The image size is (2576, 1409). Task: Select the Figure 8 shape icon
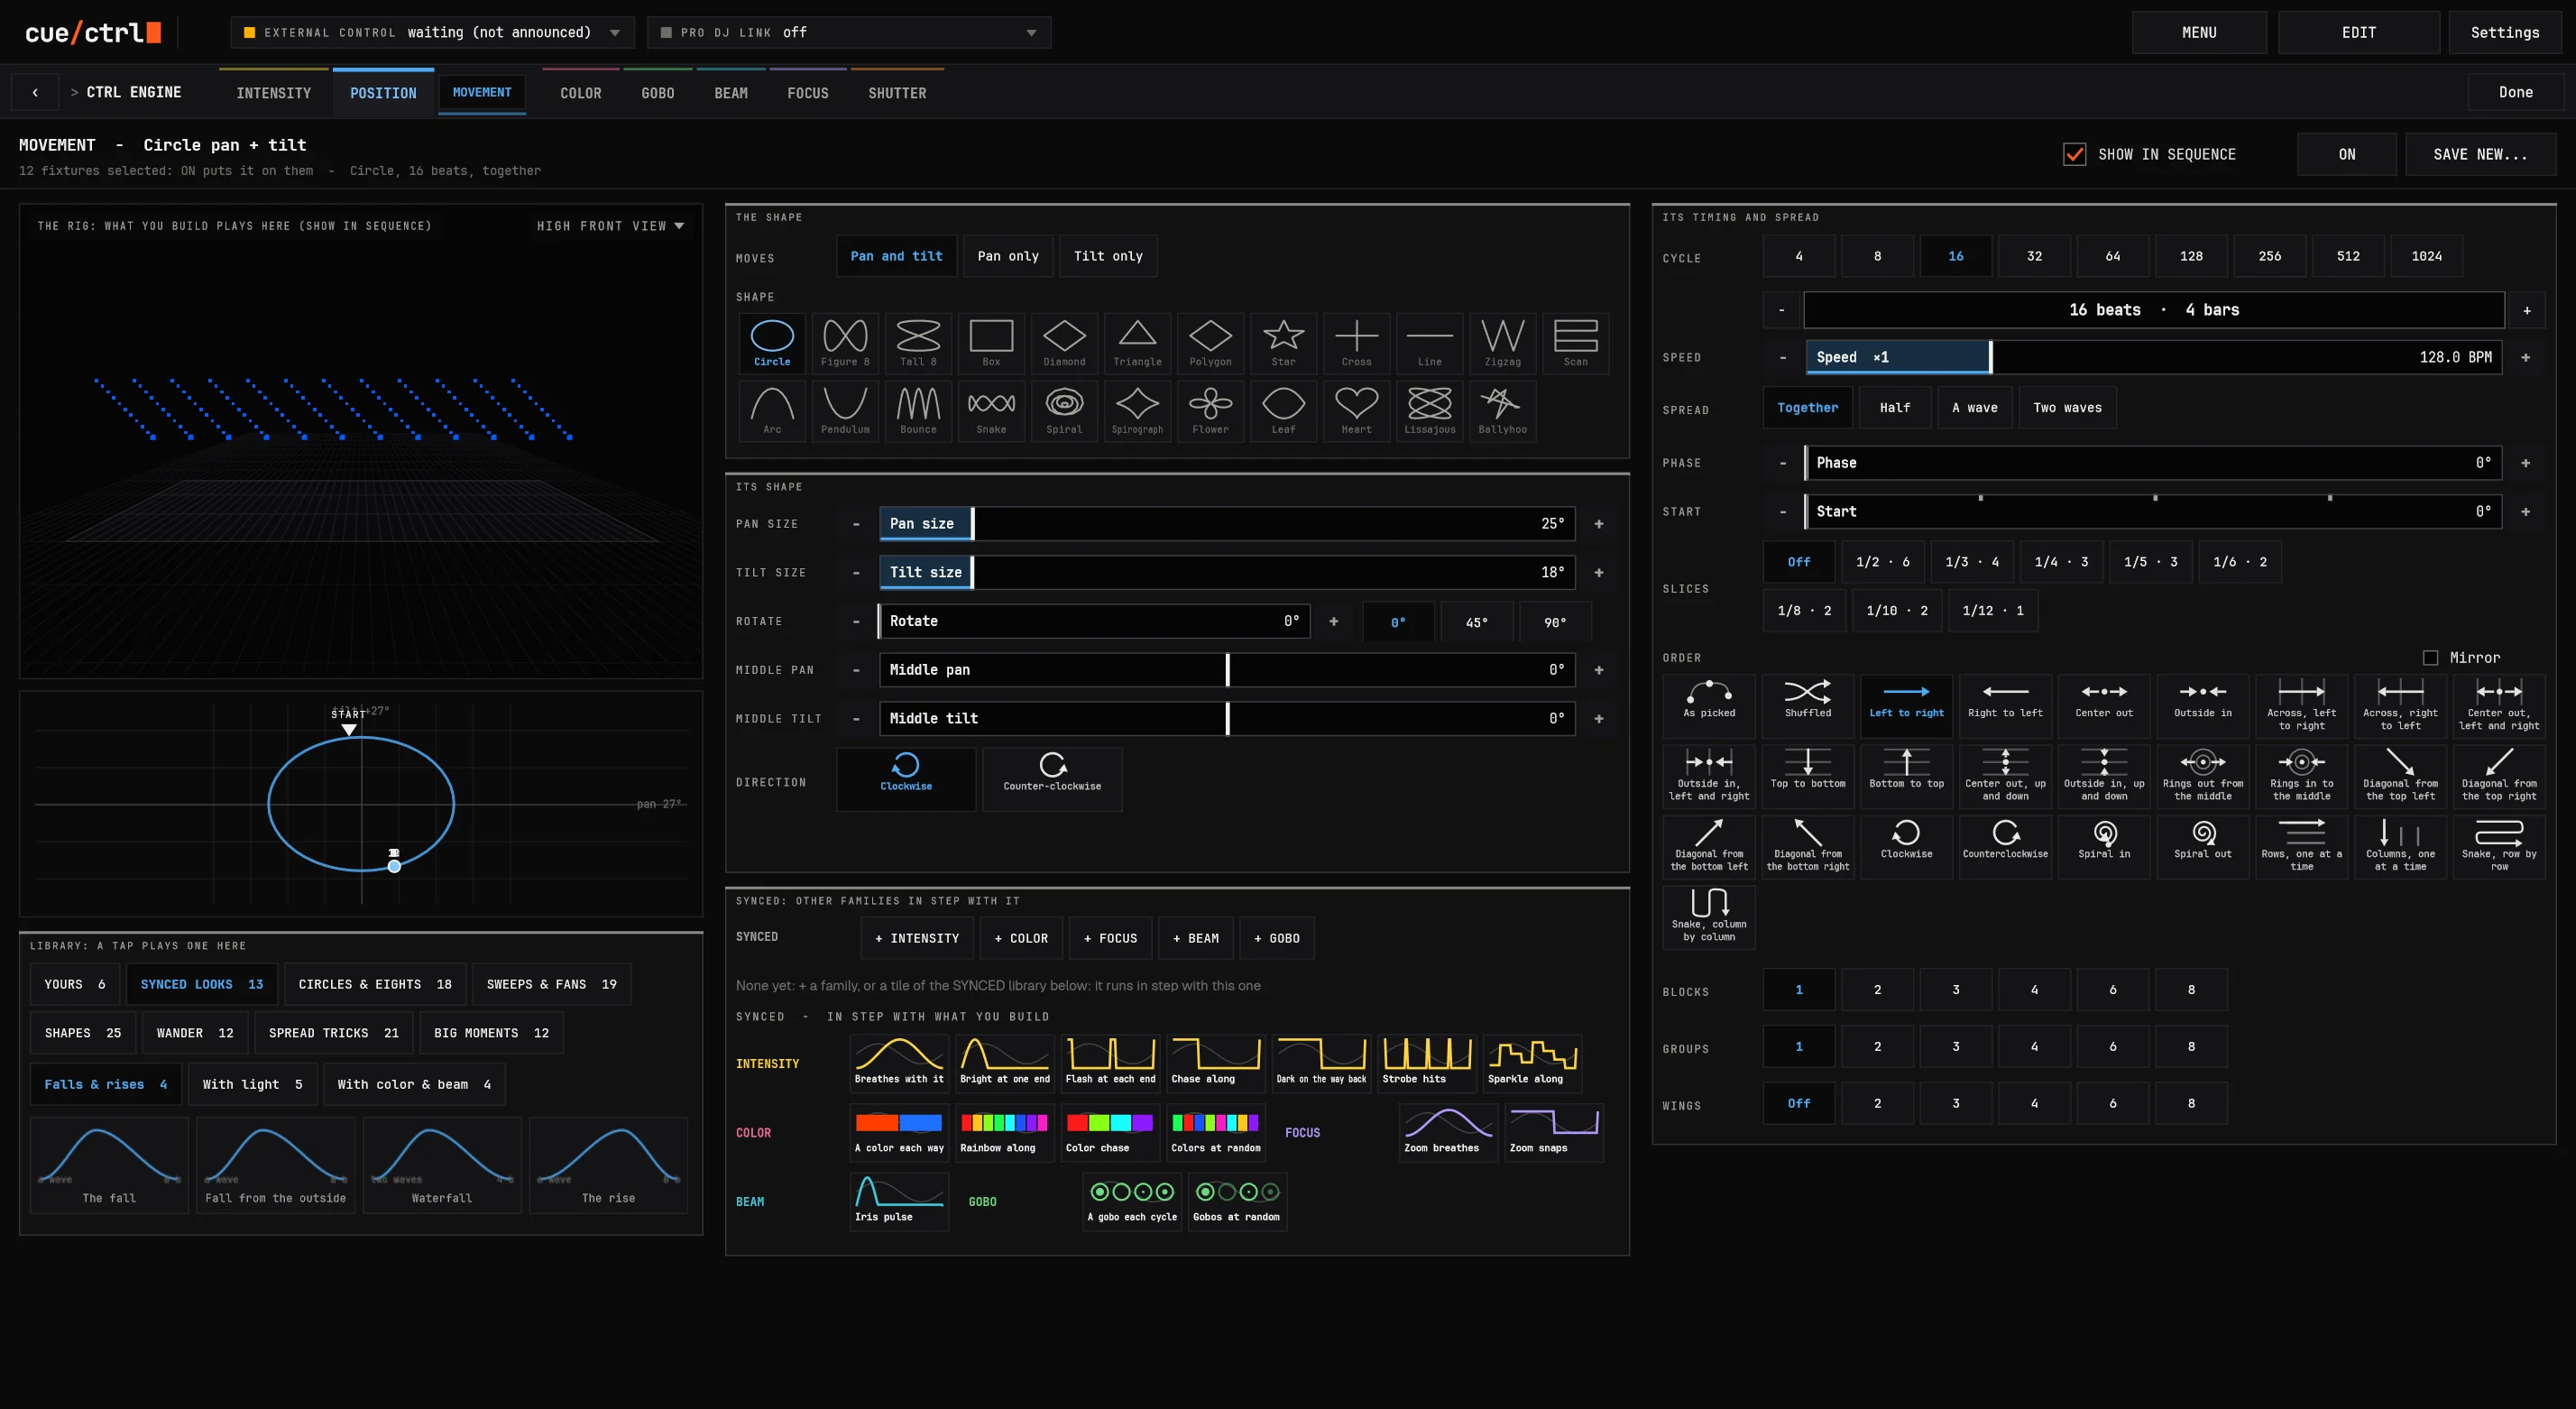(x=845, y=343)
